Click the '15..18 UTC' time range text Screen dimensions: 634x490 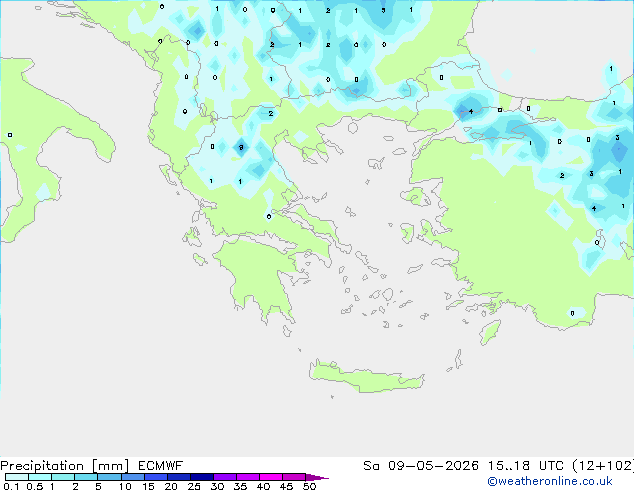pos(526,466)
